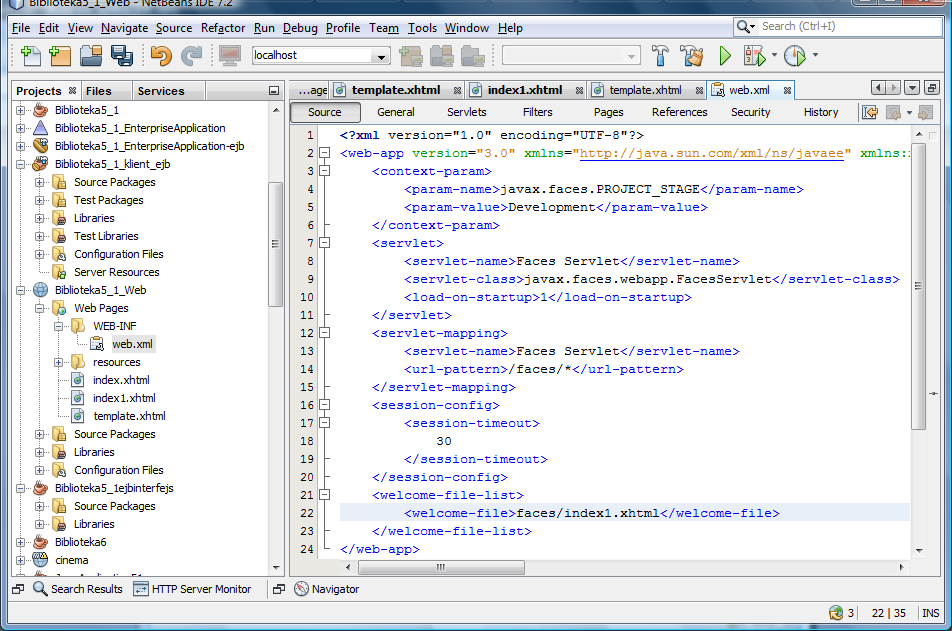Click the Search Results magnifier icon
952x631 pixels.
[40, 588]
